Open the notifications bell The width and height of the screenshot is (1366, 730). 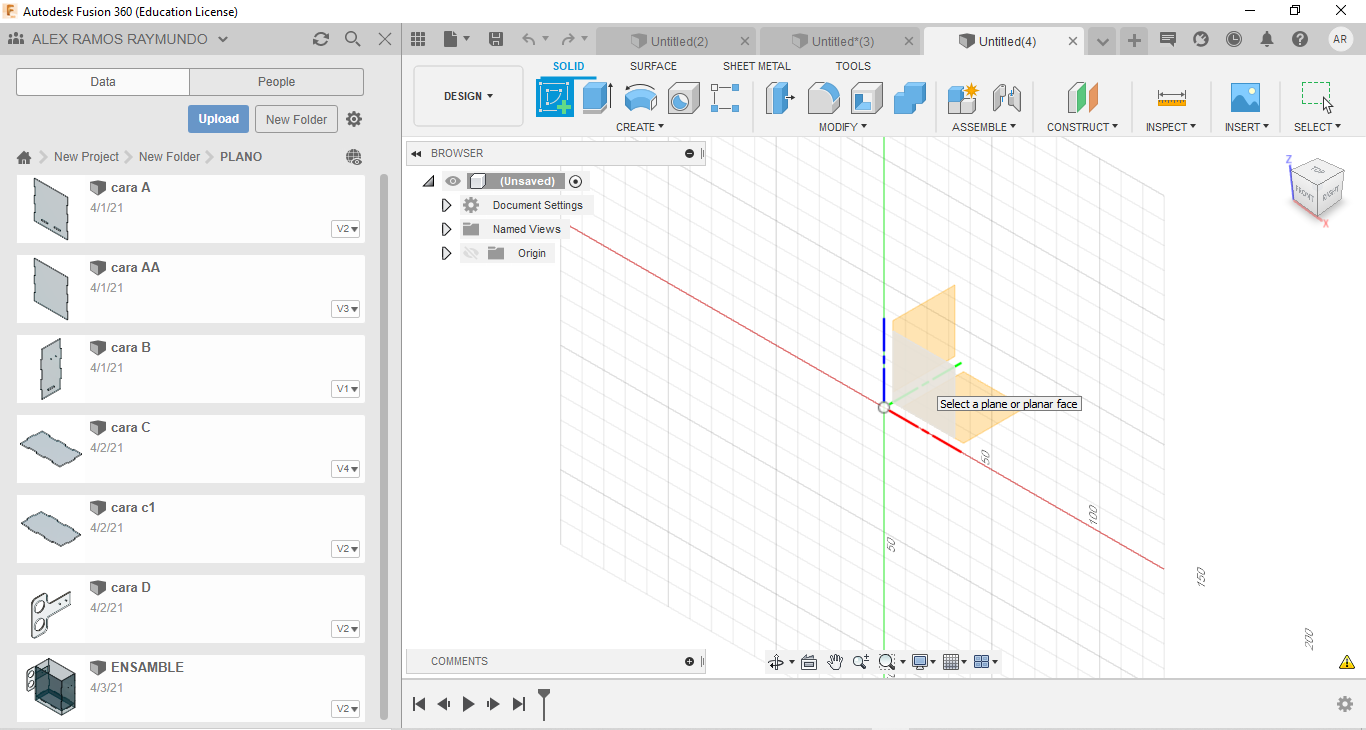coord(1267,39)
